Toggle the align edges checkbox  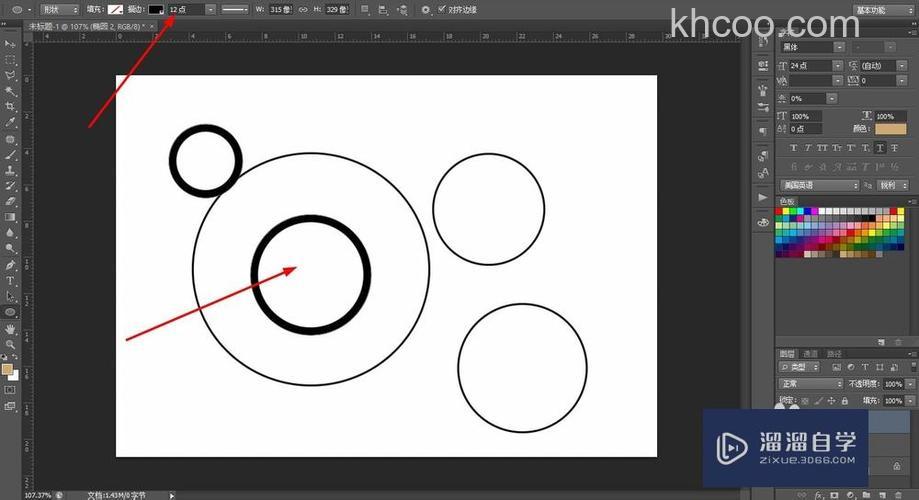point(442,9)
